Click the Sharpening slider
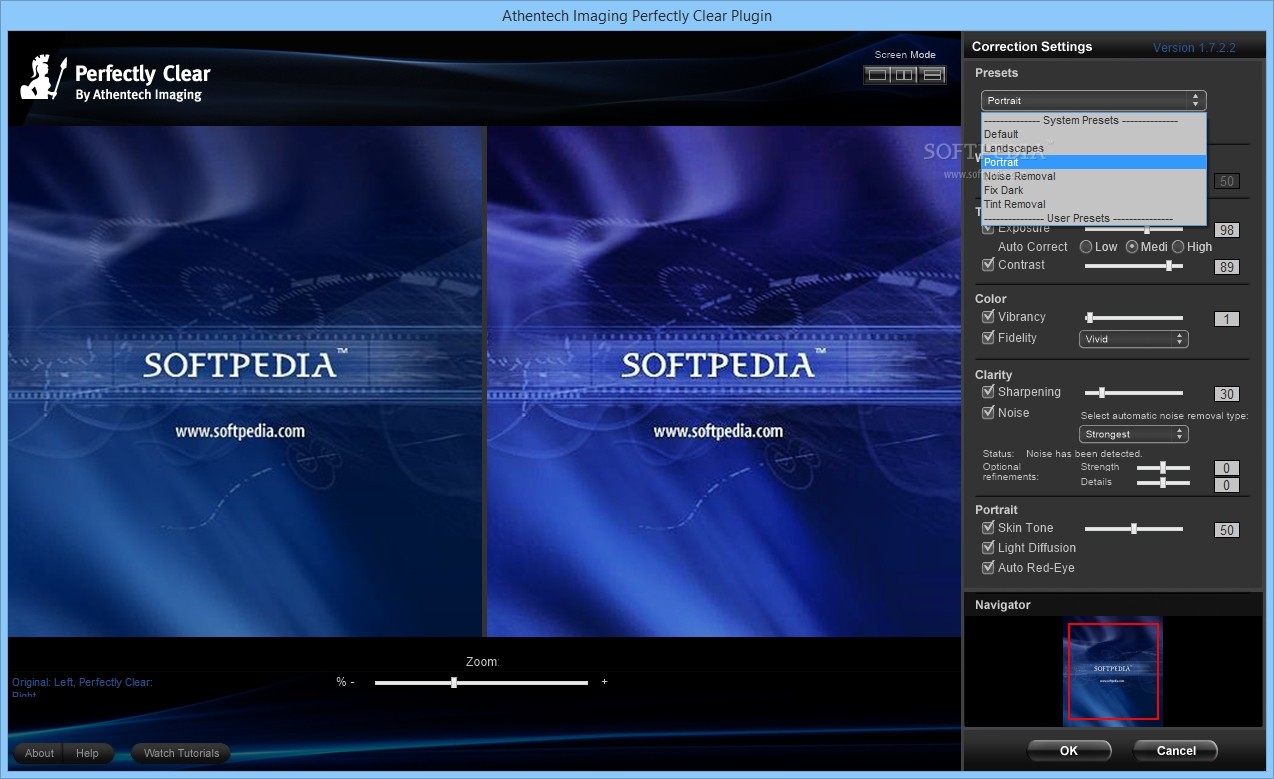Screen dimensions: 1274x779 1134,393
